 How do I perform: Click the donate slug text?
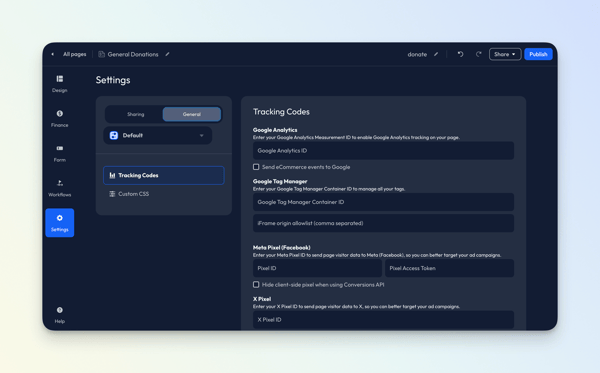click(417, 54)
